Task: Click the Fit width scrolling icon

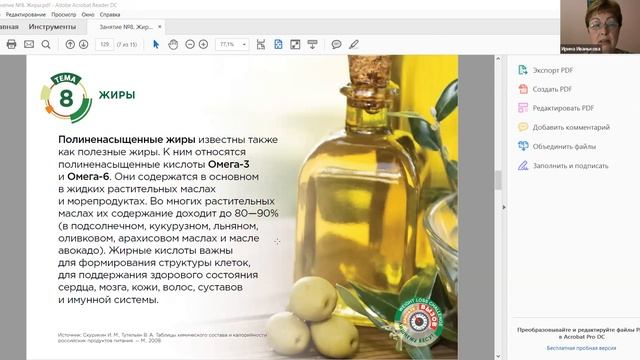Action: pos(261,44)
